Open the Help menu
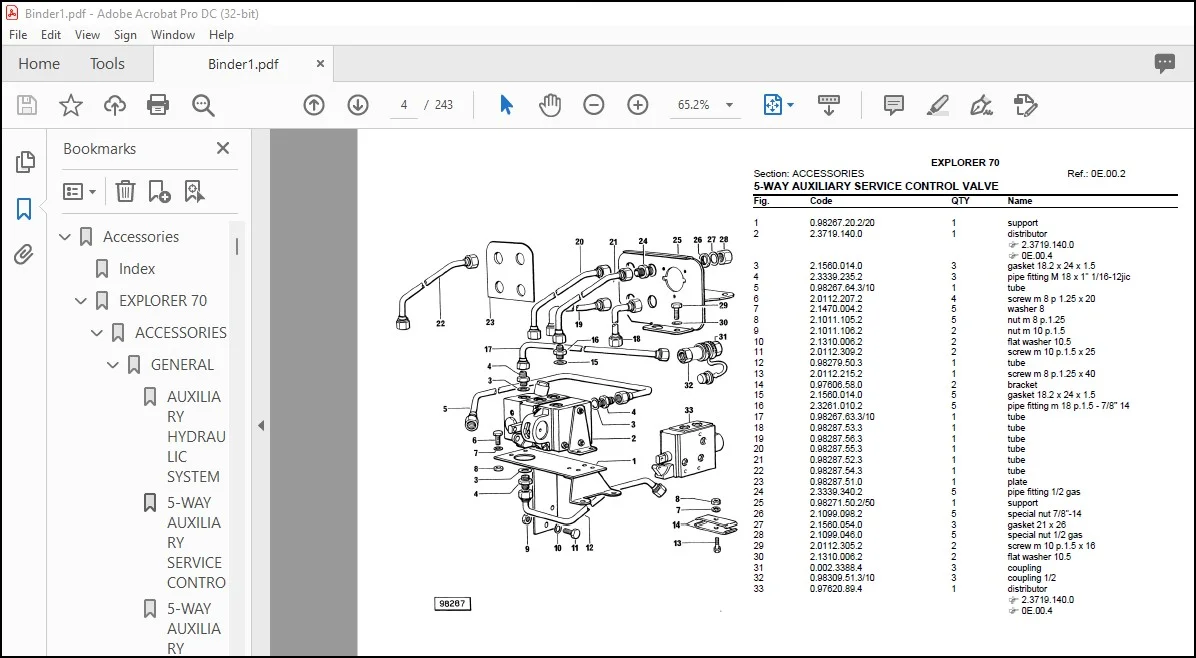 221,35
